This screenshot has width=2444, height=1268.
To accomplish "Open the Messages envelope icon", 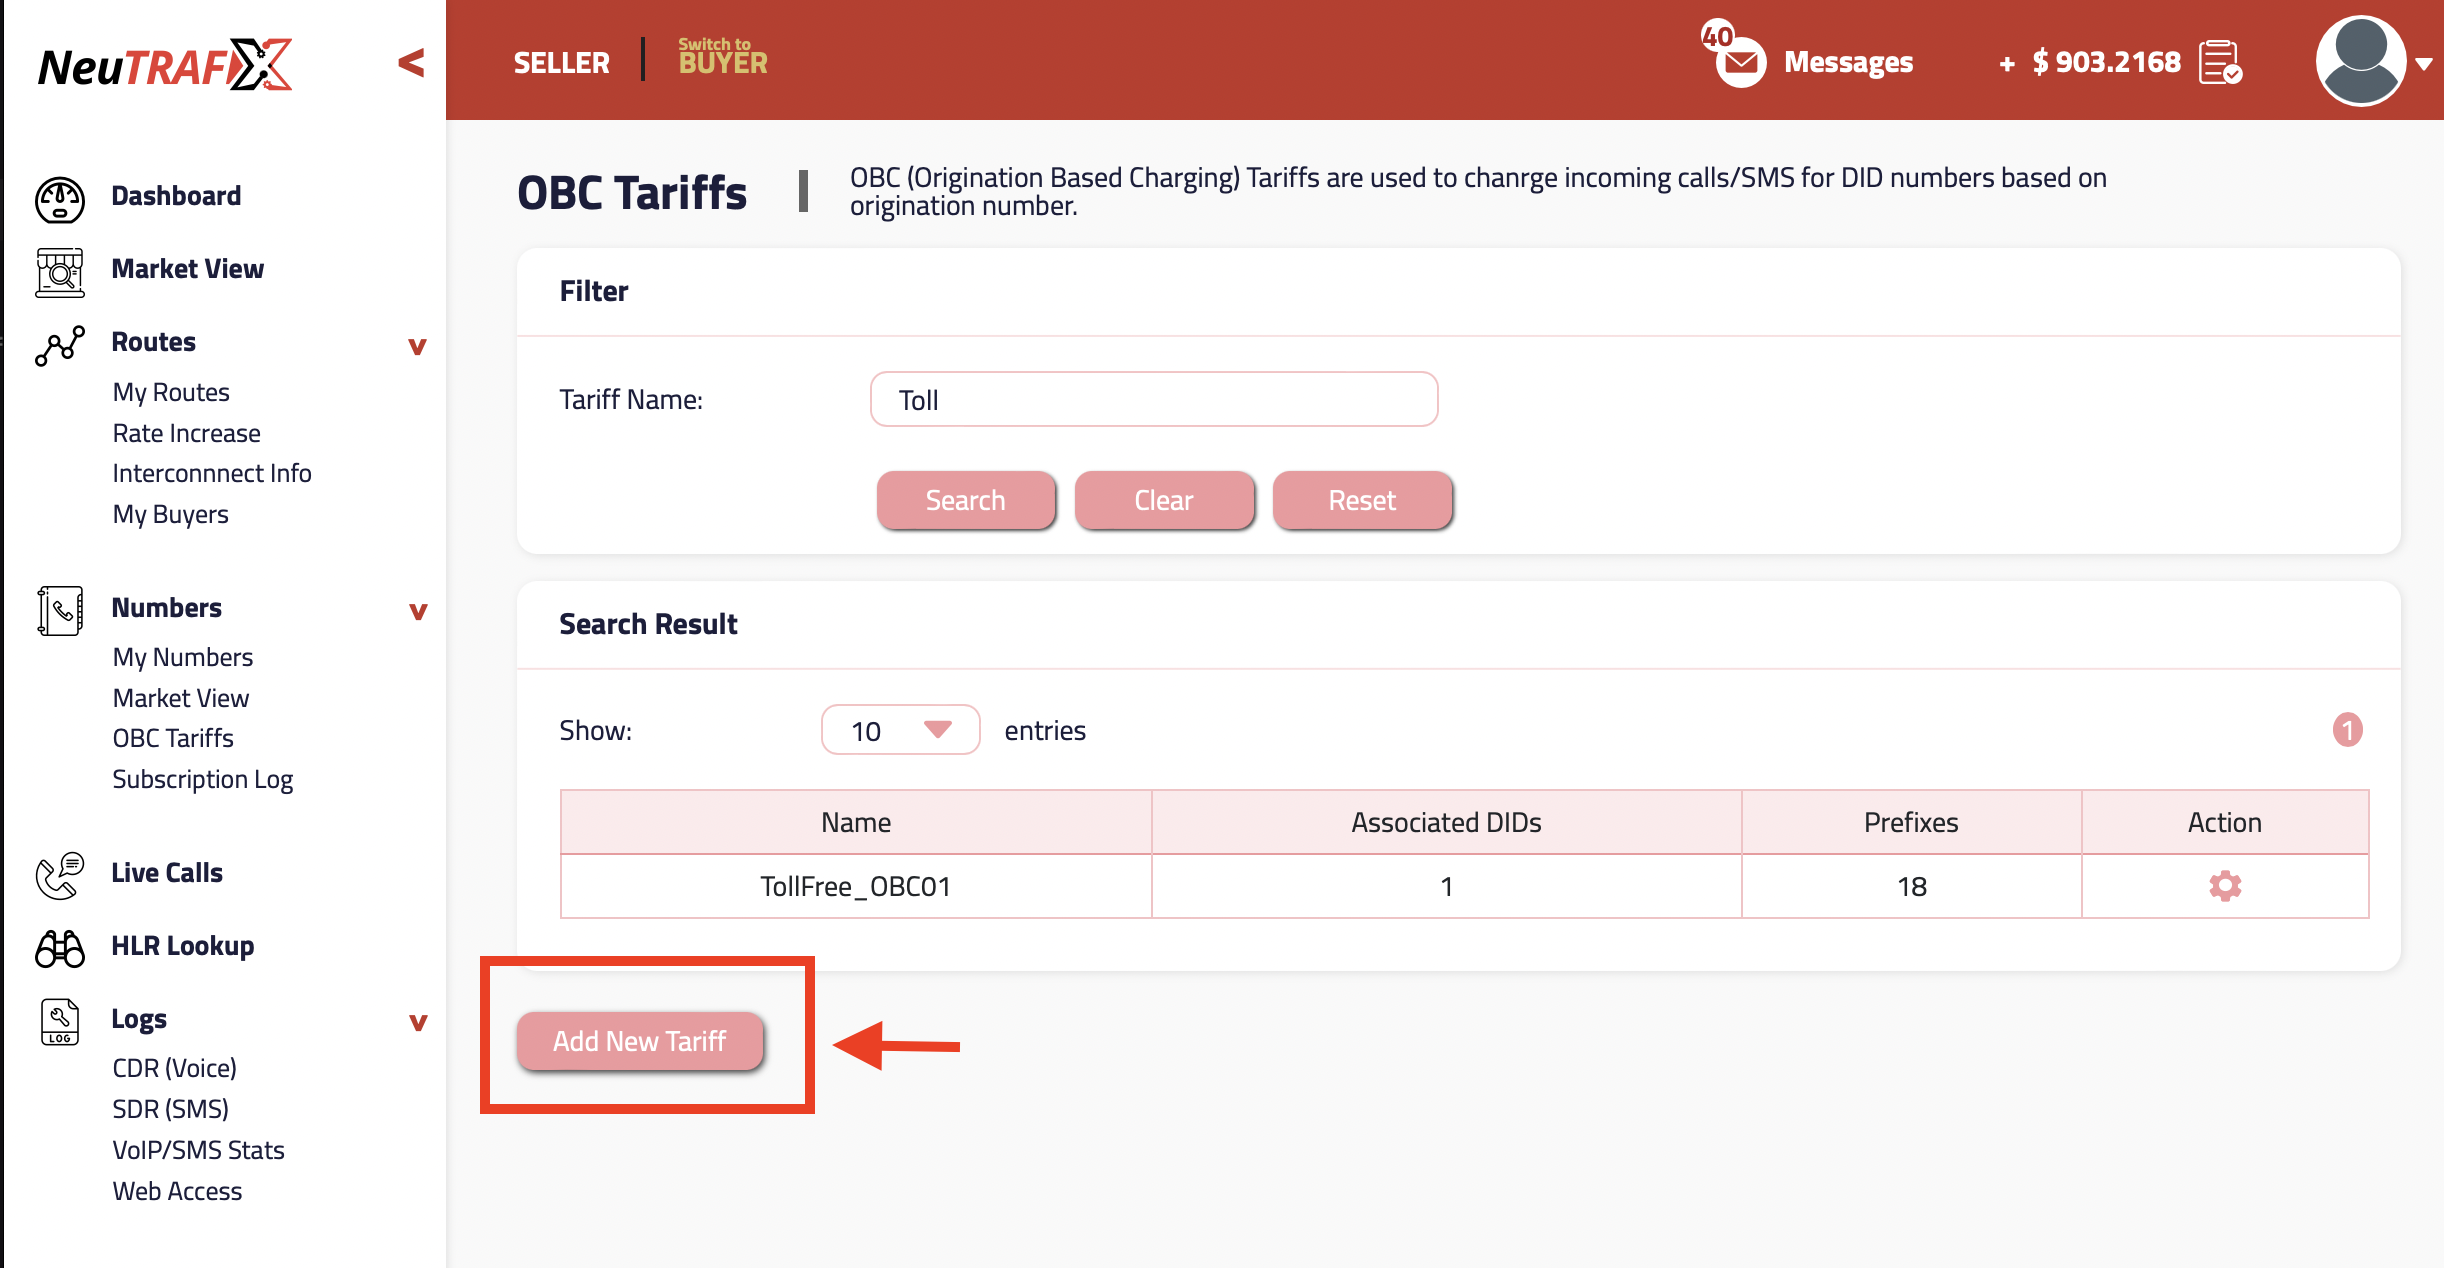I will point(1740,63).
